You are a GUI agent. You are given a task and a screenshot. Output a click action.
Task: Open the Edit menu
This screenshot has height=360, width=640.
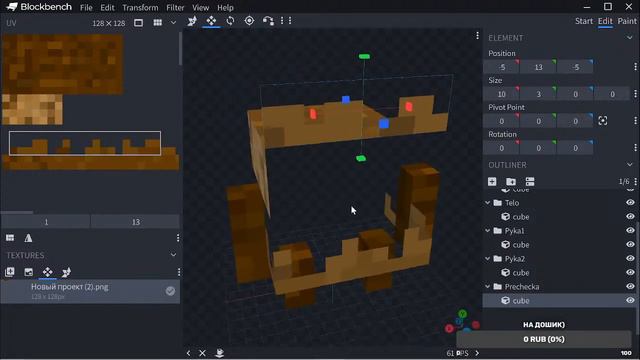pos(107,7)
